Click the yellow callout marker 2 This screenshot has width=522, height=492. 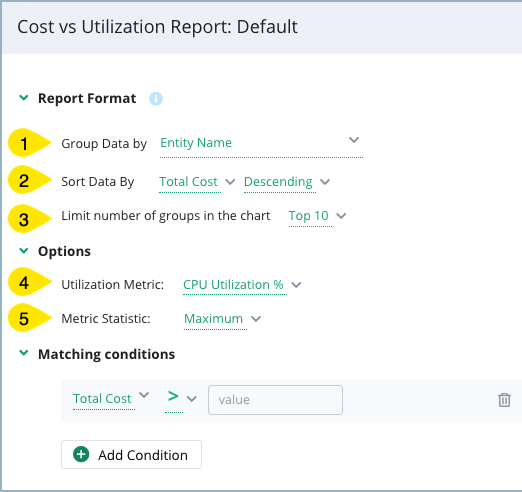(x=29, y=180)
